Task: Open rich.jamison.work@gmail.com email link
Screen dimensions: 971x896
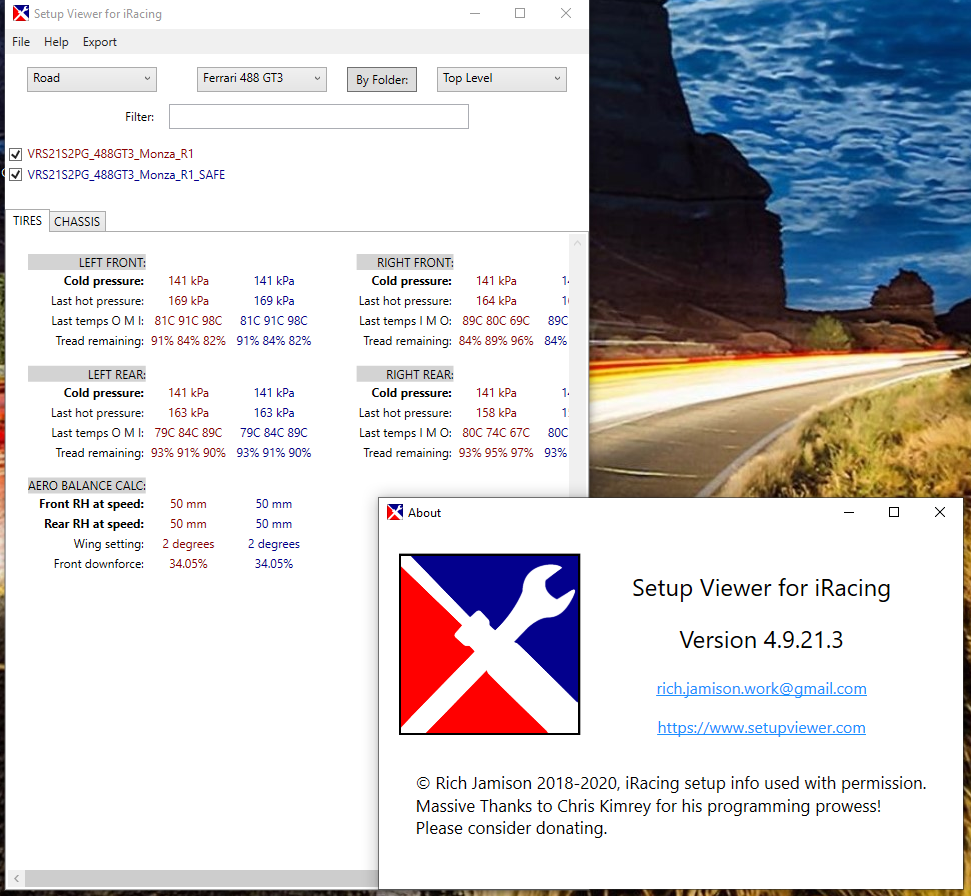Action: (x=761, y=689)
